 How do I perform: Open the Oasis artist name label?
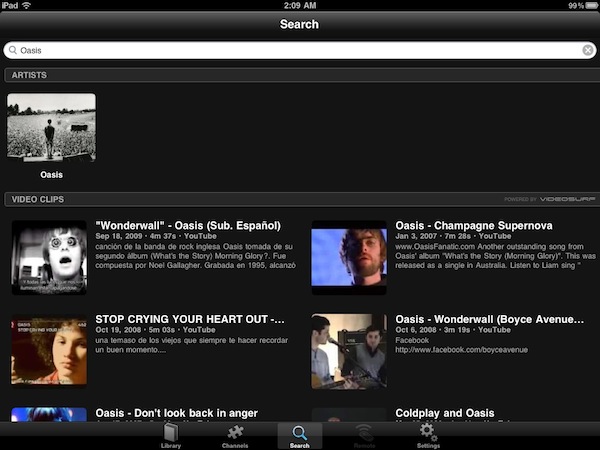tap(51, 175)
